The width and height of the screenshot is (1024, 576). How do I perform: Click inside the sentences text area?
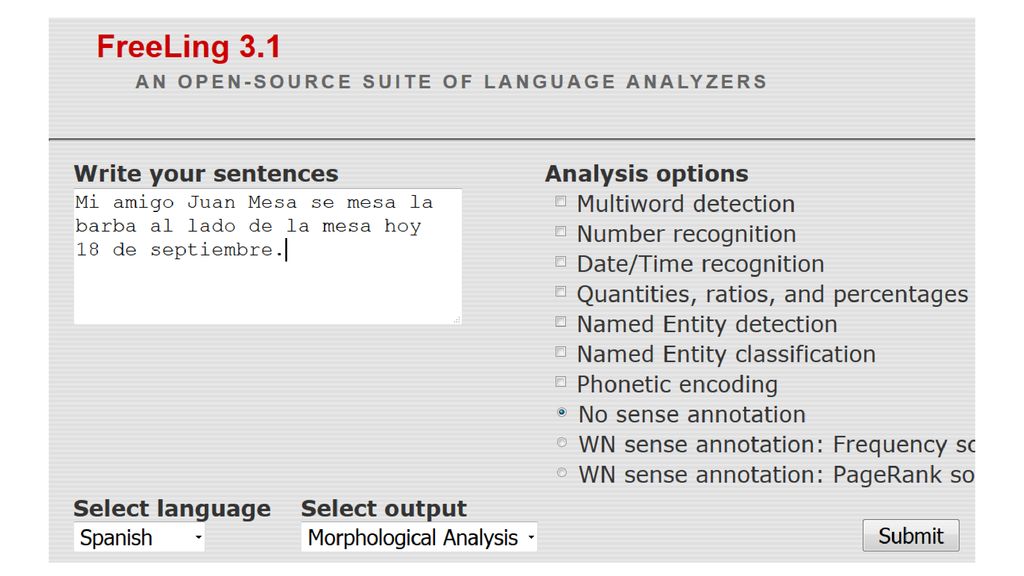tap(268, 257)
